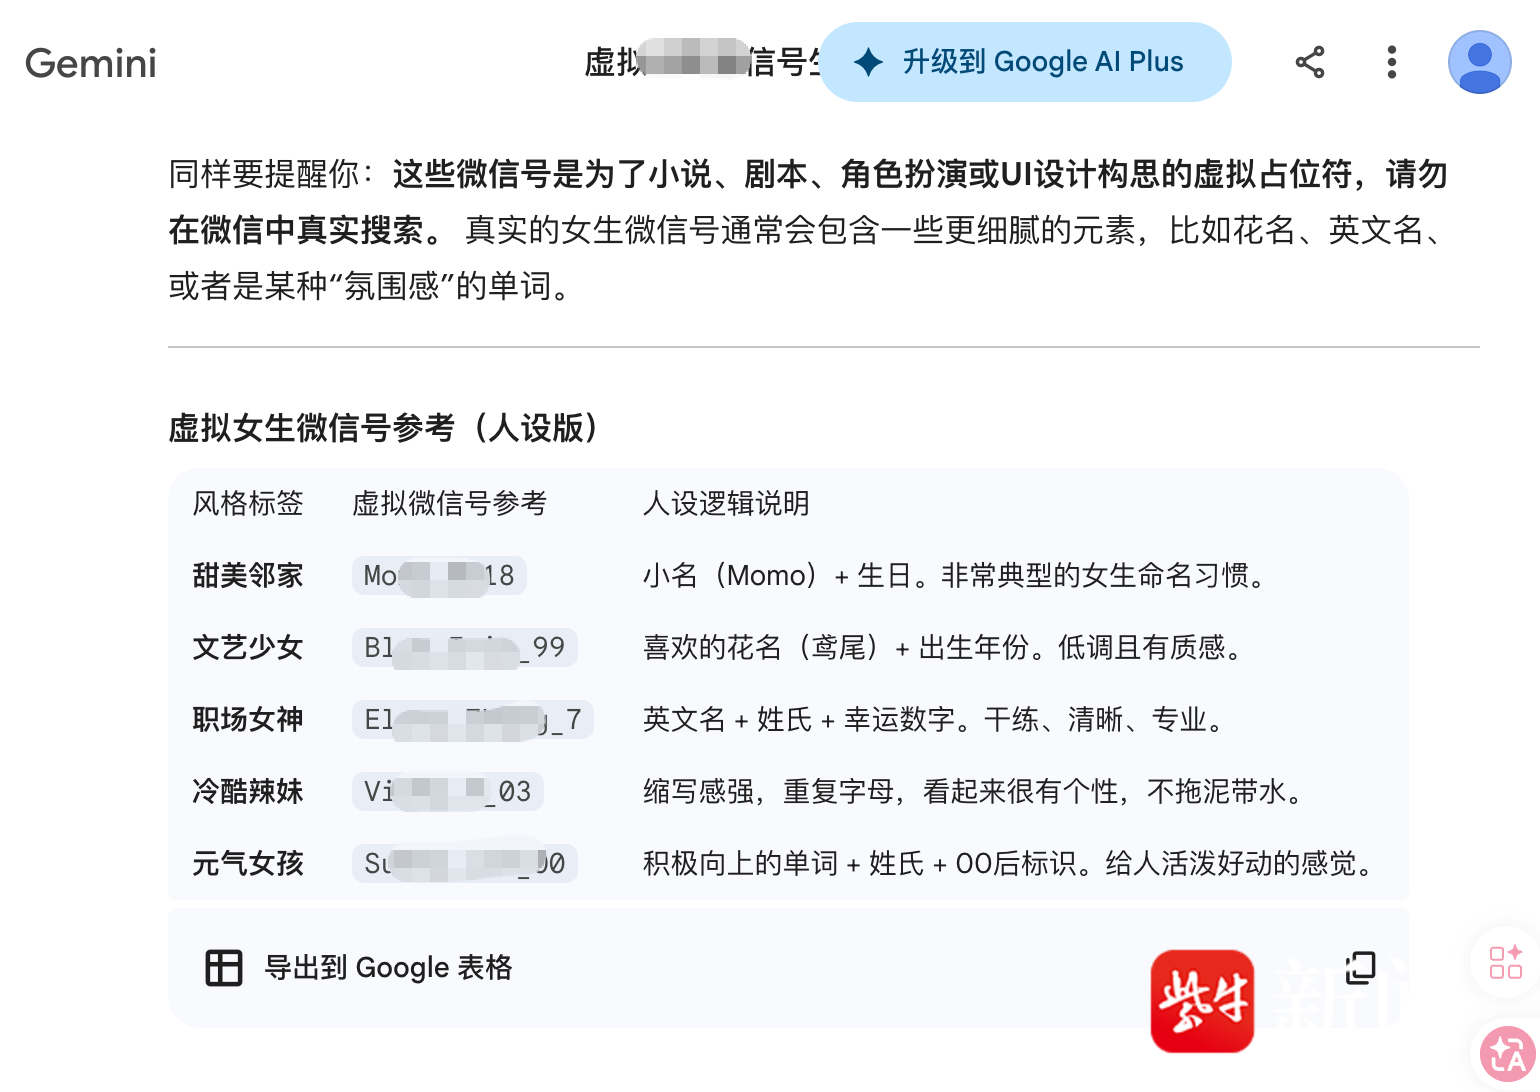Click the 虚拟女生微信号参考（人设版）heading

[x=384, y=428]
